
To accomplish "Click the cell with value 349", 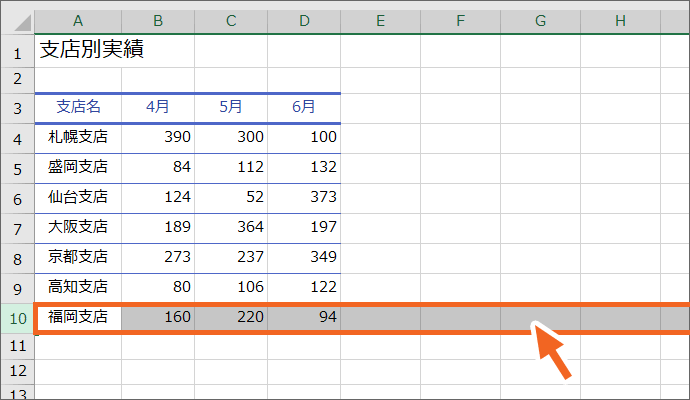I will pyautogui.click(x=304, y=258).
